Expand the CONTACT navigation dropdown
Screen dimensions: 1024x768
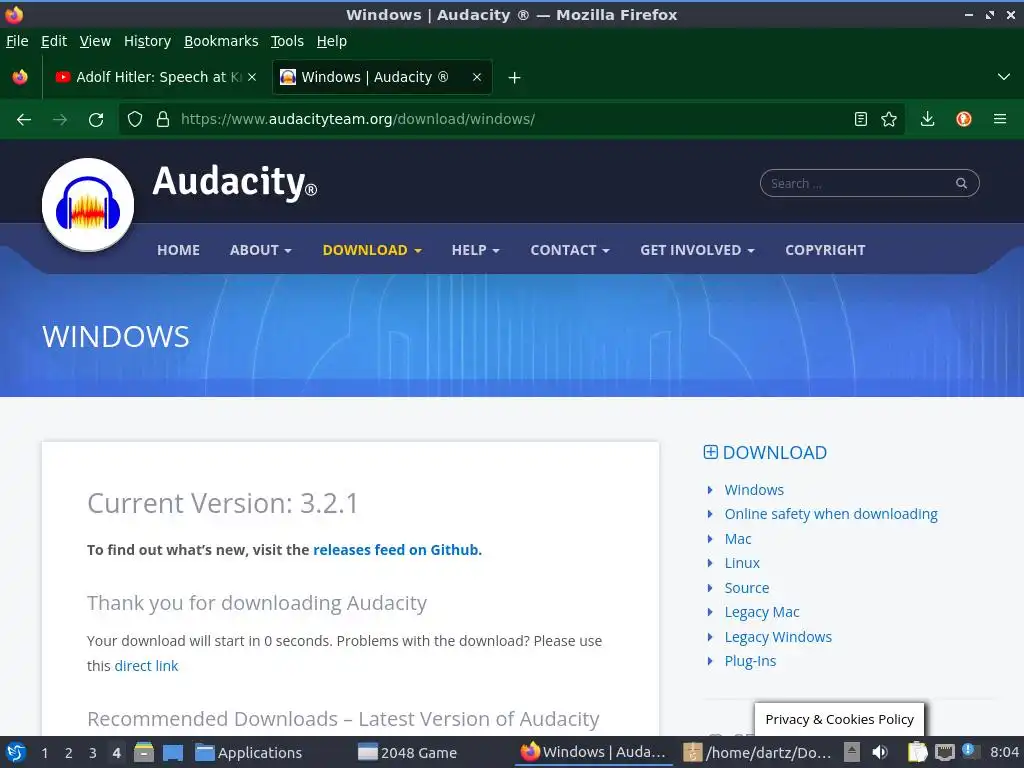(569, 250)
